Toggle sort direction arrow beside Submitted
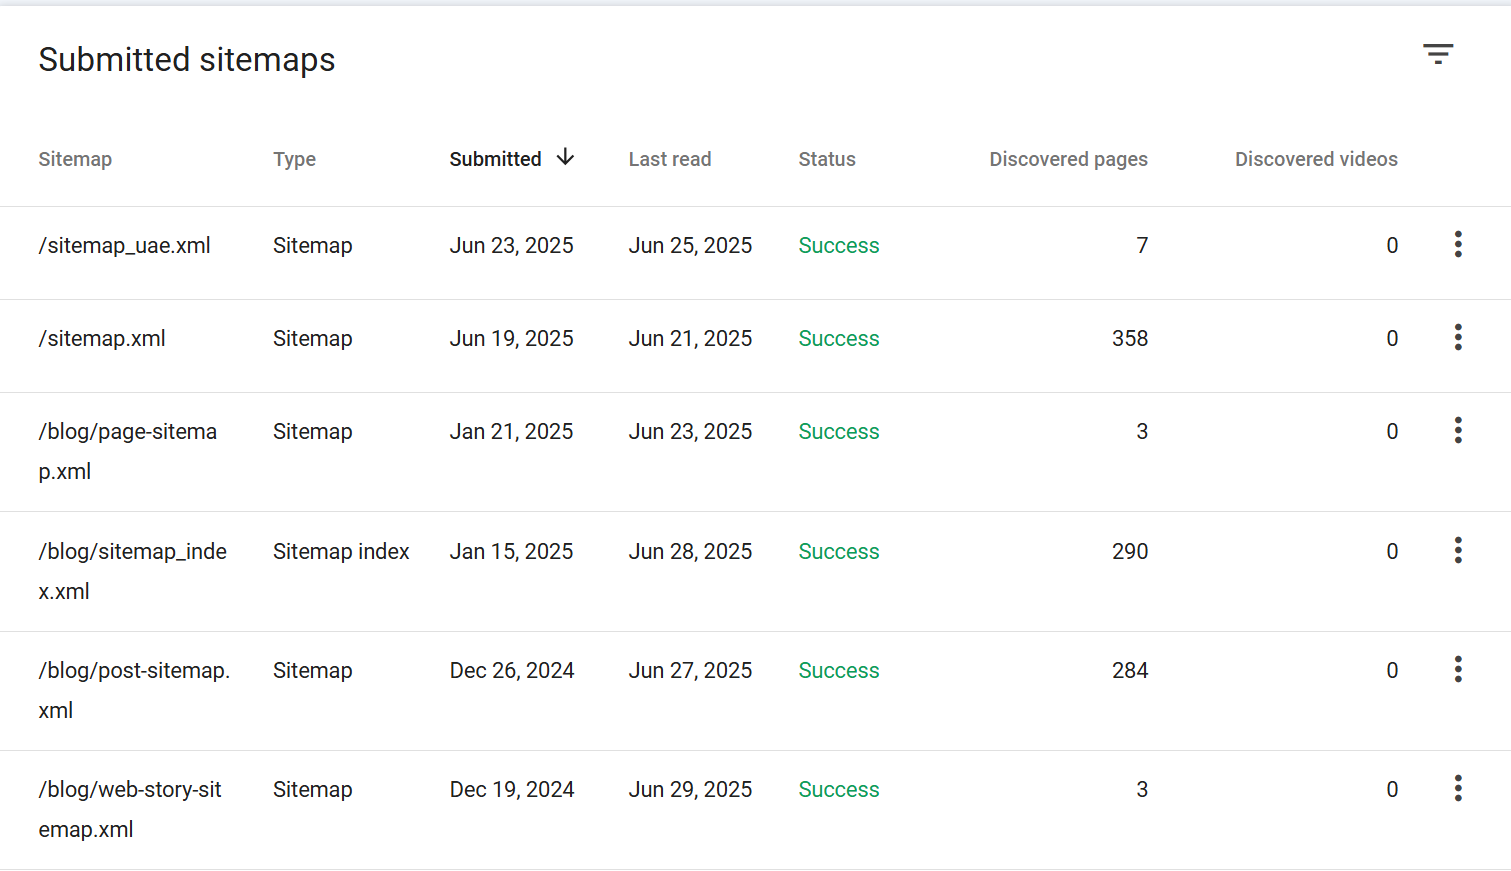This screenshot has height=871, width=1511. (x=566, y=158)
